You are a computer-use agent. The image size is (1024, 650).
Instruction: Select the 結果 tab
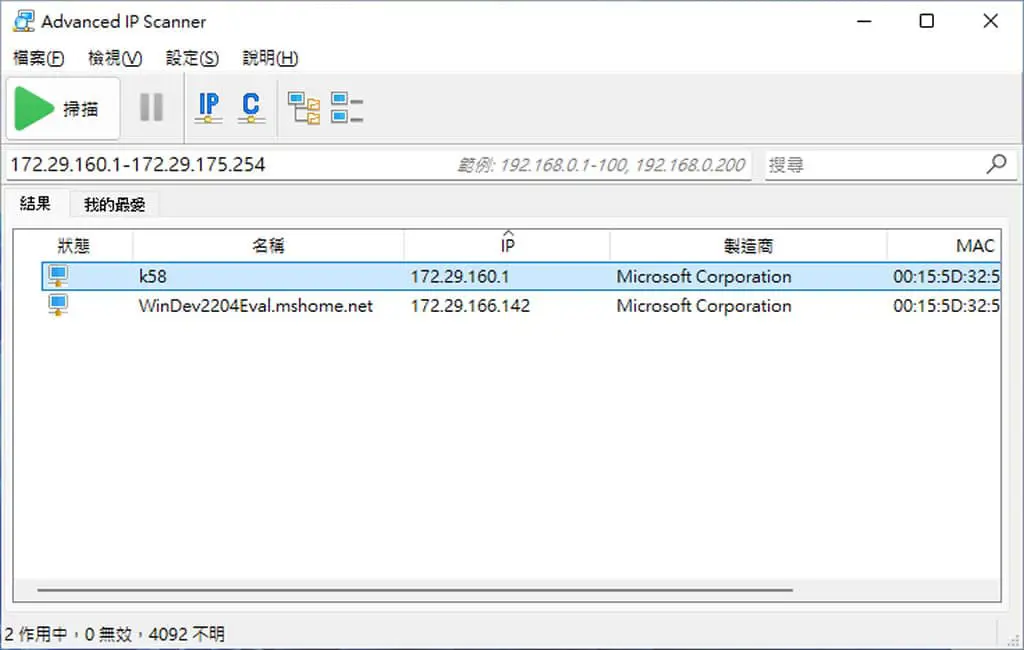tap(35, 203)
